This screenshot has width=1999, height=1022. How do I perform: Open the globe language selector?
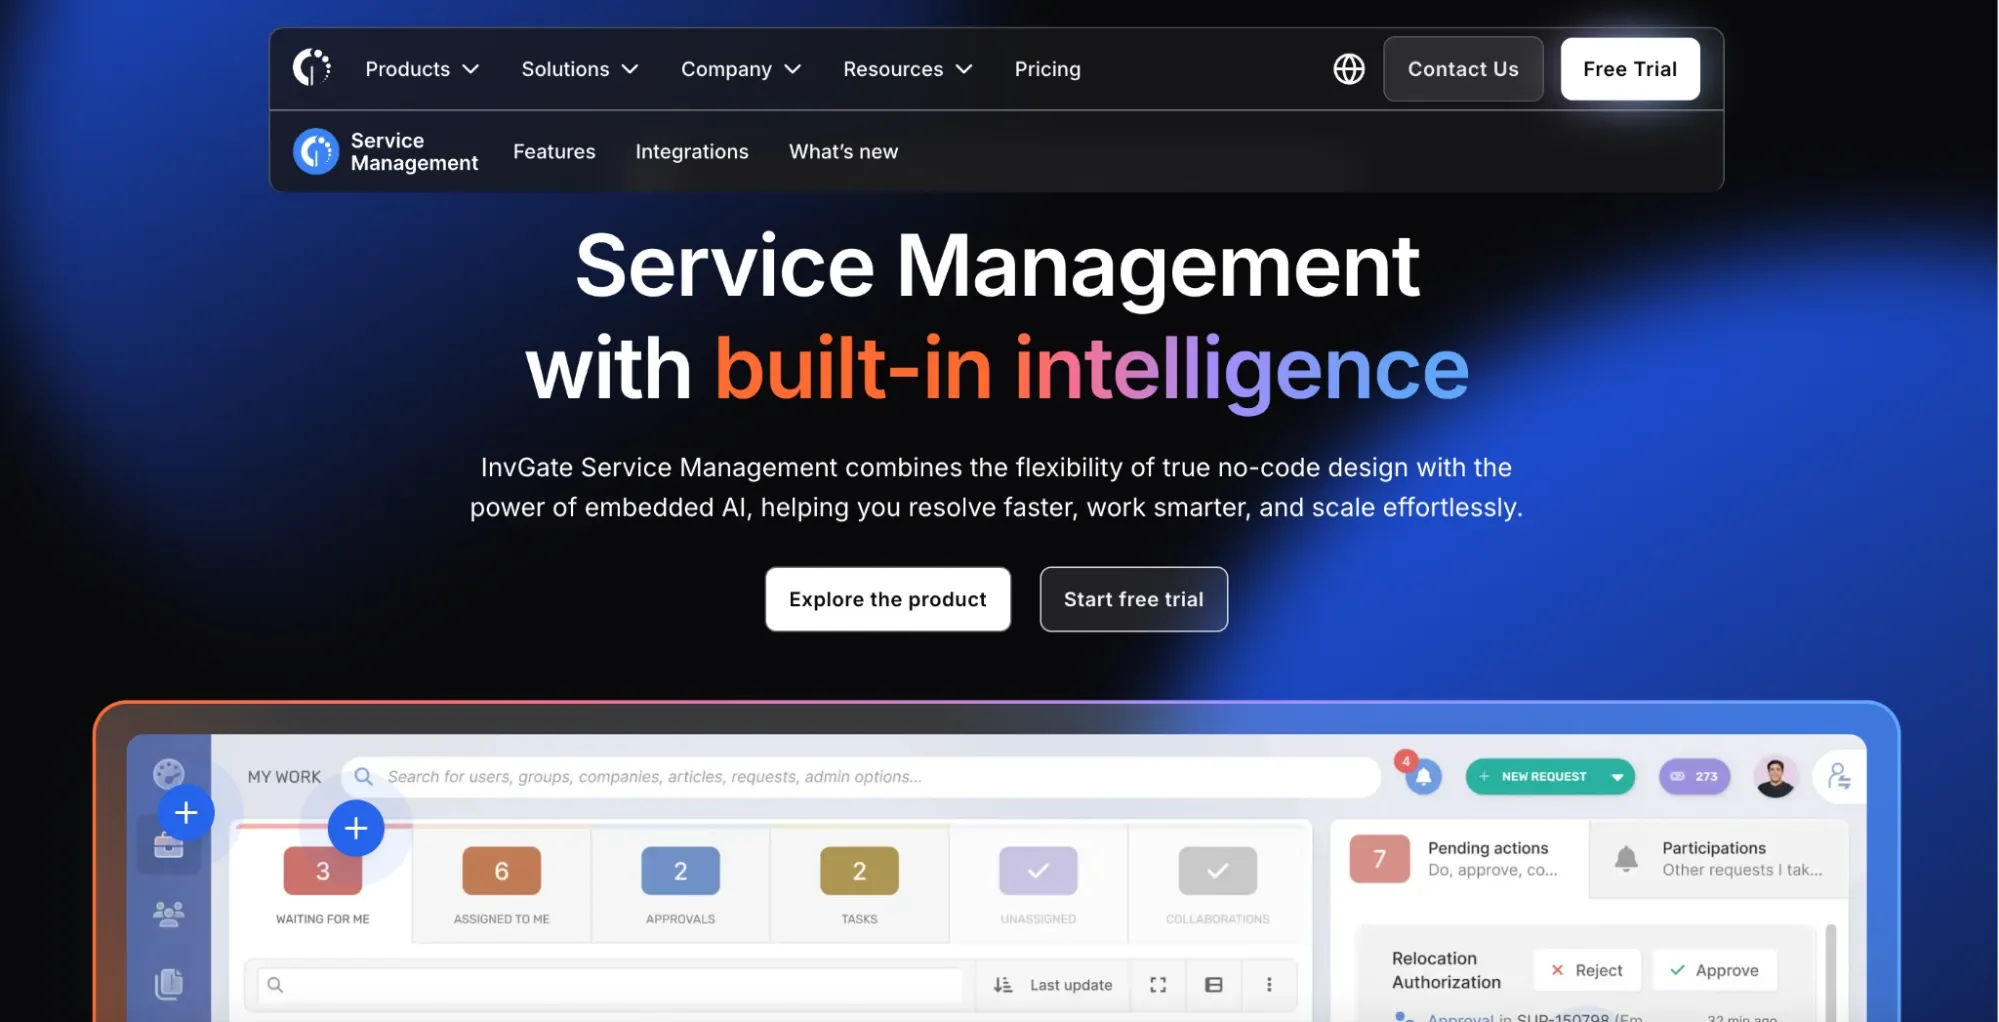1348,69
